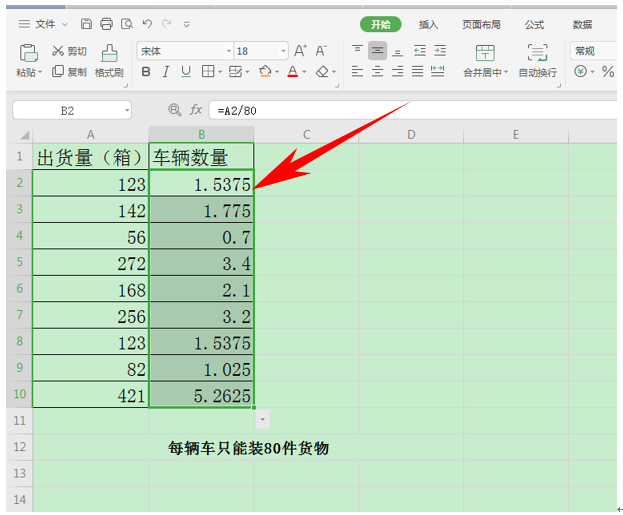This screenshot has height=515, width=623.
Task: Expand the fill color dropdown arrow
Action: click(x=277, y=72)
